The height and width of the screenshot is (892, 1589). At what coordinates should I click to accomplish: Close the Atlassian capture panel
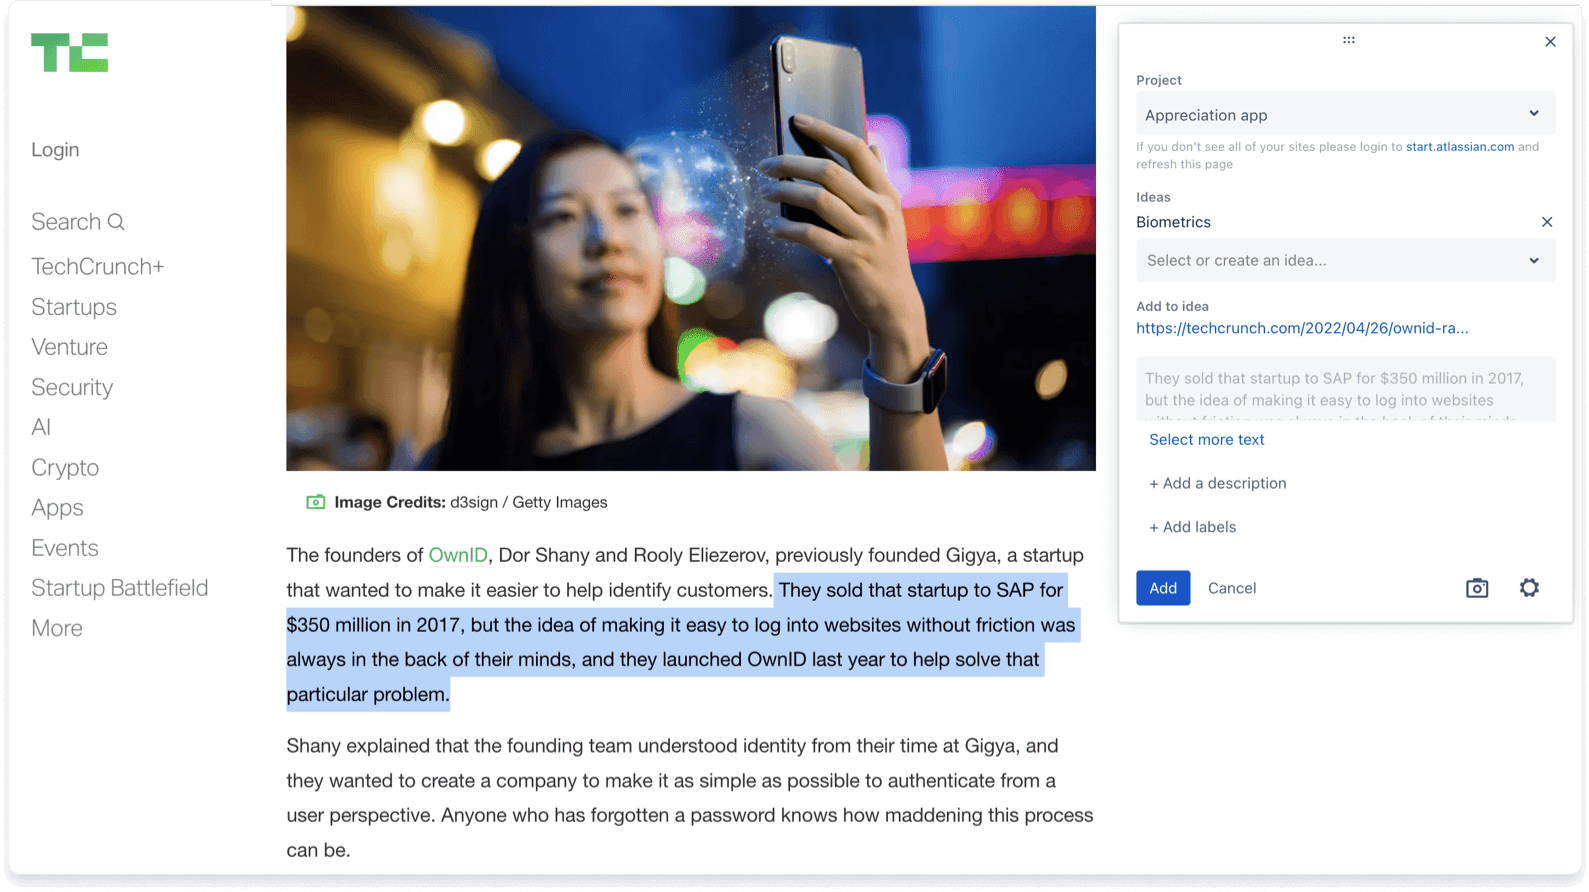click(x=1550, y=42)
